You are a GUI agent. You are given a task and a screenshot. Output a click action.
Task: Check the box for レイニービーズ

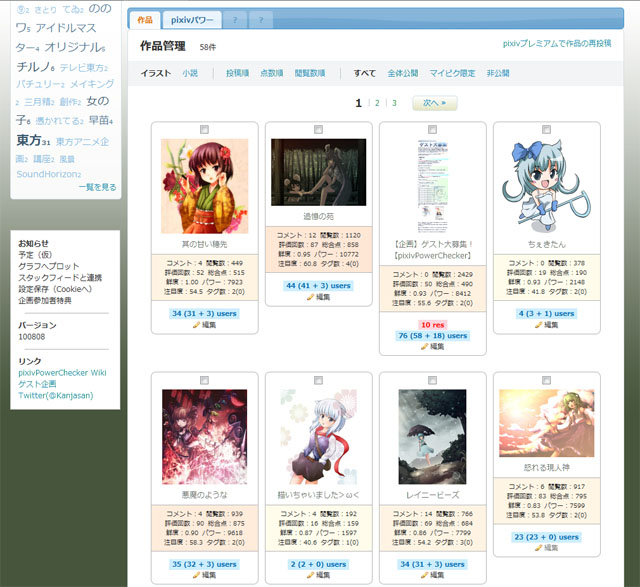pyautogui.click(x=432, y=380)
